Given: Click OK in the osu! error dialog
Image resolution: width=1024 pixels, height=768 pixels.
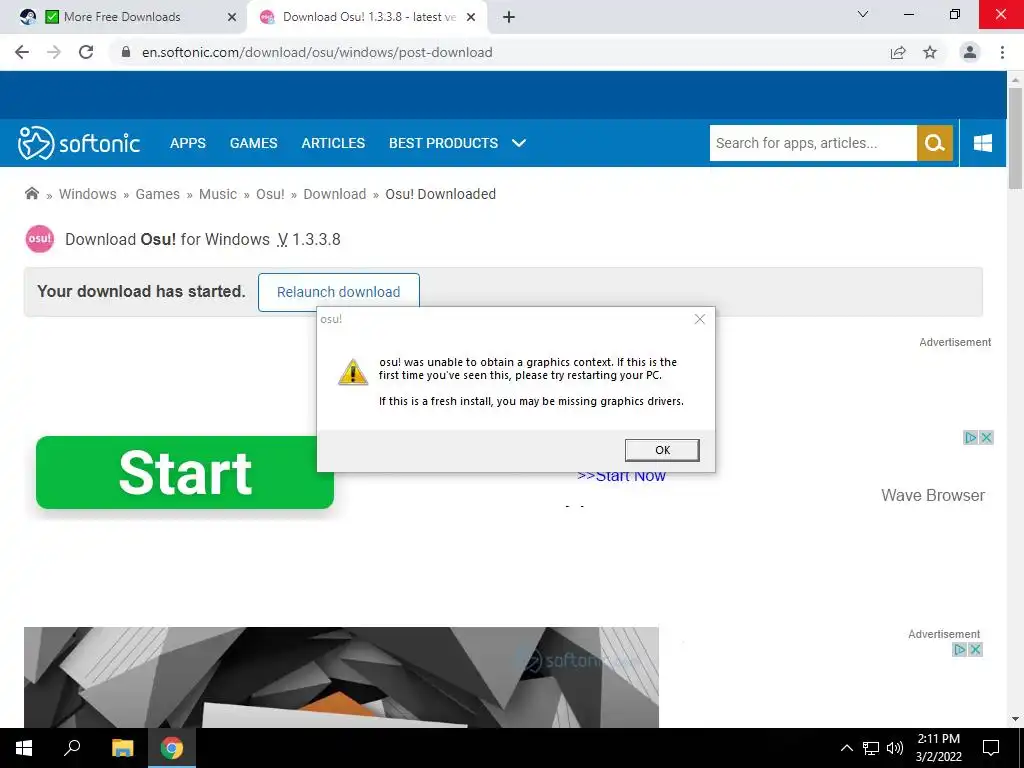Looking at the screenshot, I should (662, 450).
